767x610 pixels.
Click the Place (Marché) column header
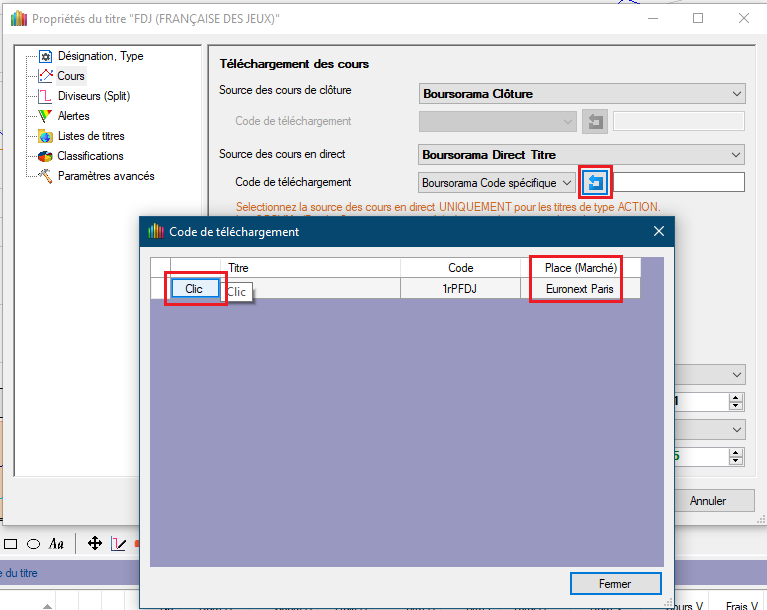(x=580, y=268)
